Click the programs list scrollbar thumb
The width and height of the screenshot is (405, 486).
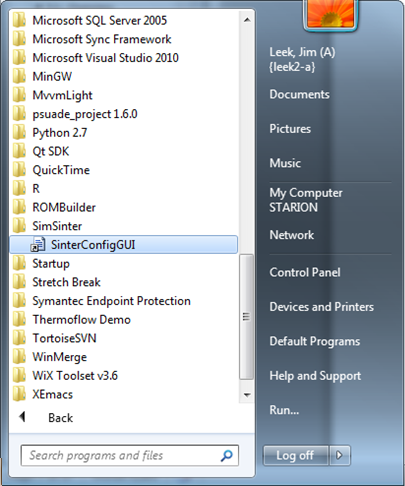click(246, 317)
